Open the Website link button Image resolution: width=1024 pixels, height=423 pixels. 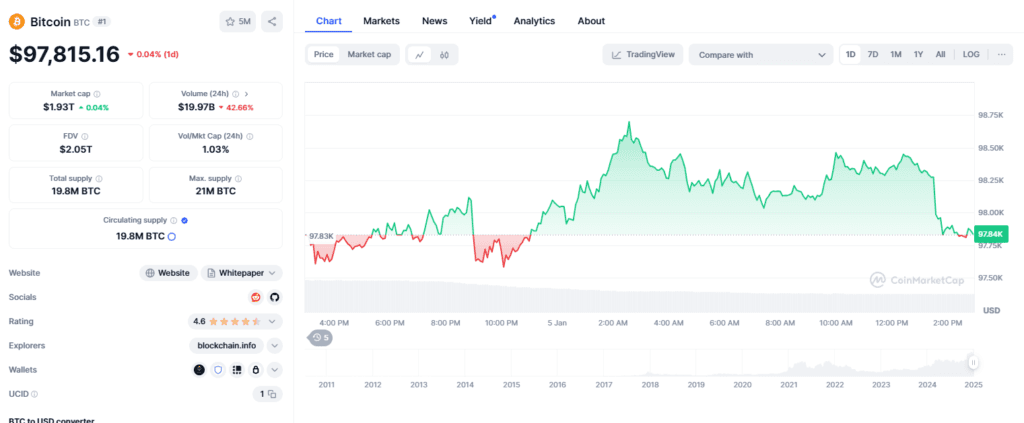(168, 273)
